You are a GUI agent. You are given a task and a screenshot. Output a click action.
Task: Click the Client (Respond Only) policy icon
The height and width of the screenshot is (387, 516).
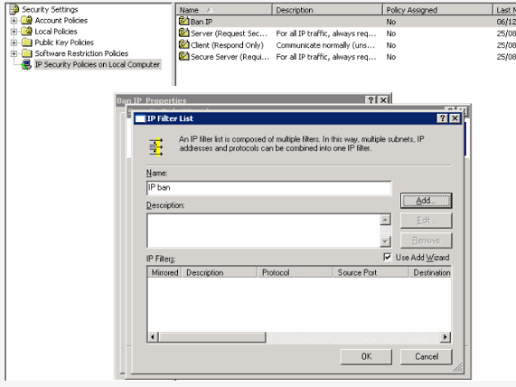click(184, 45)
